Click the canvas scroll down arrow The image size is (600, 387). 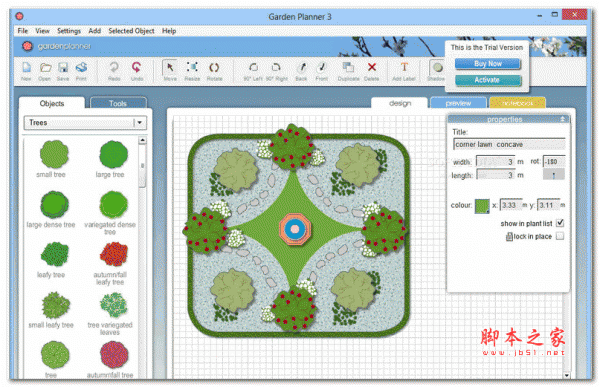coord(567,376)
